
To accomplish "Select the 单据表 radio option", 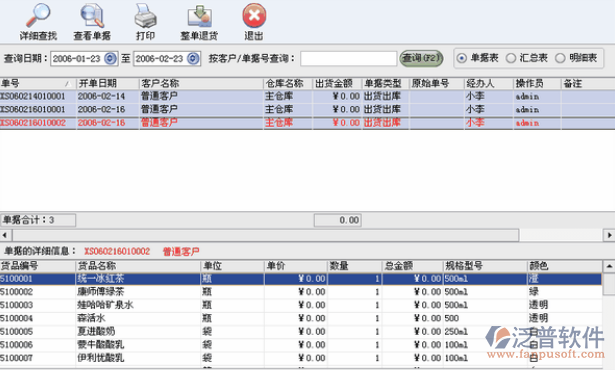I will 462,58.
